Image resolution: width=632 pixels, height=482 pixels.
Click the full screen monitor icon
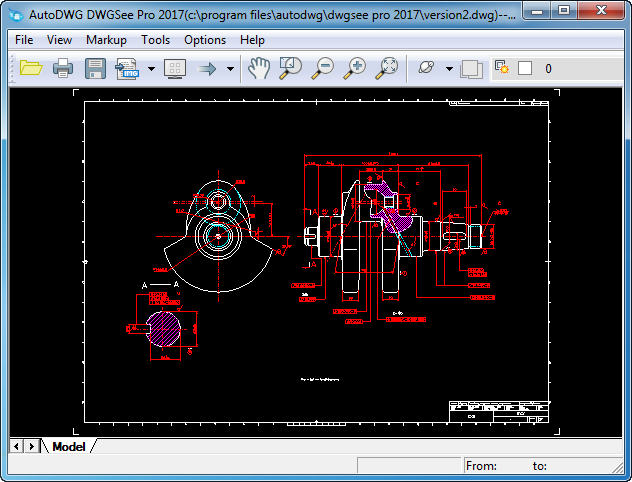pyautogui.click(x=174, y=68)
